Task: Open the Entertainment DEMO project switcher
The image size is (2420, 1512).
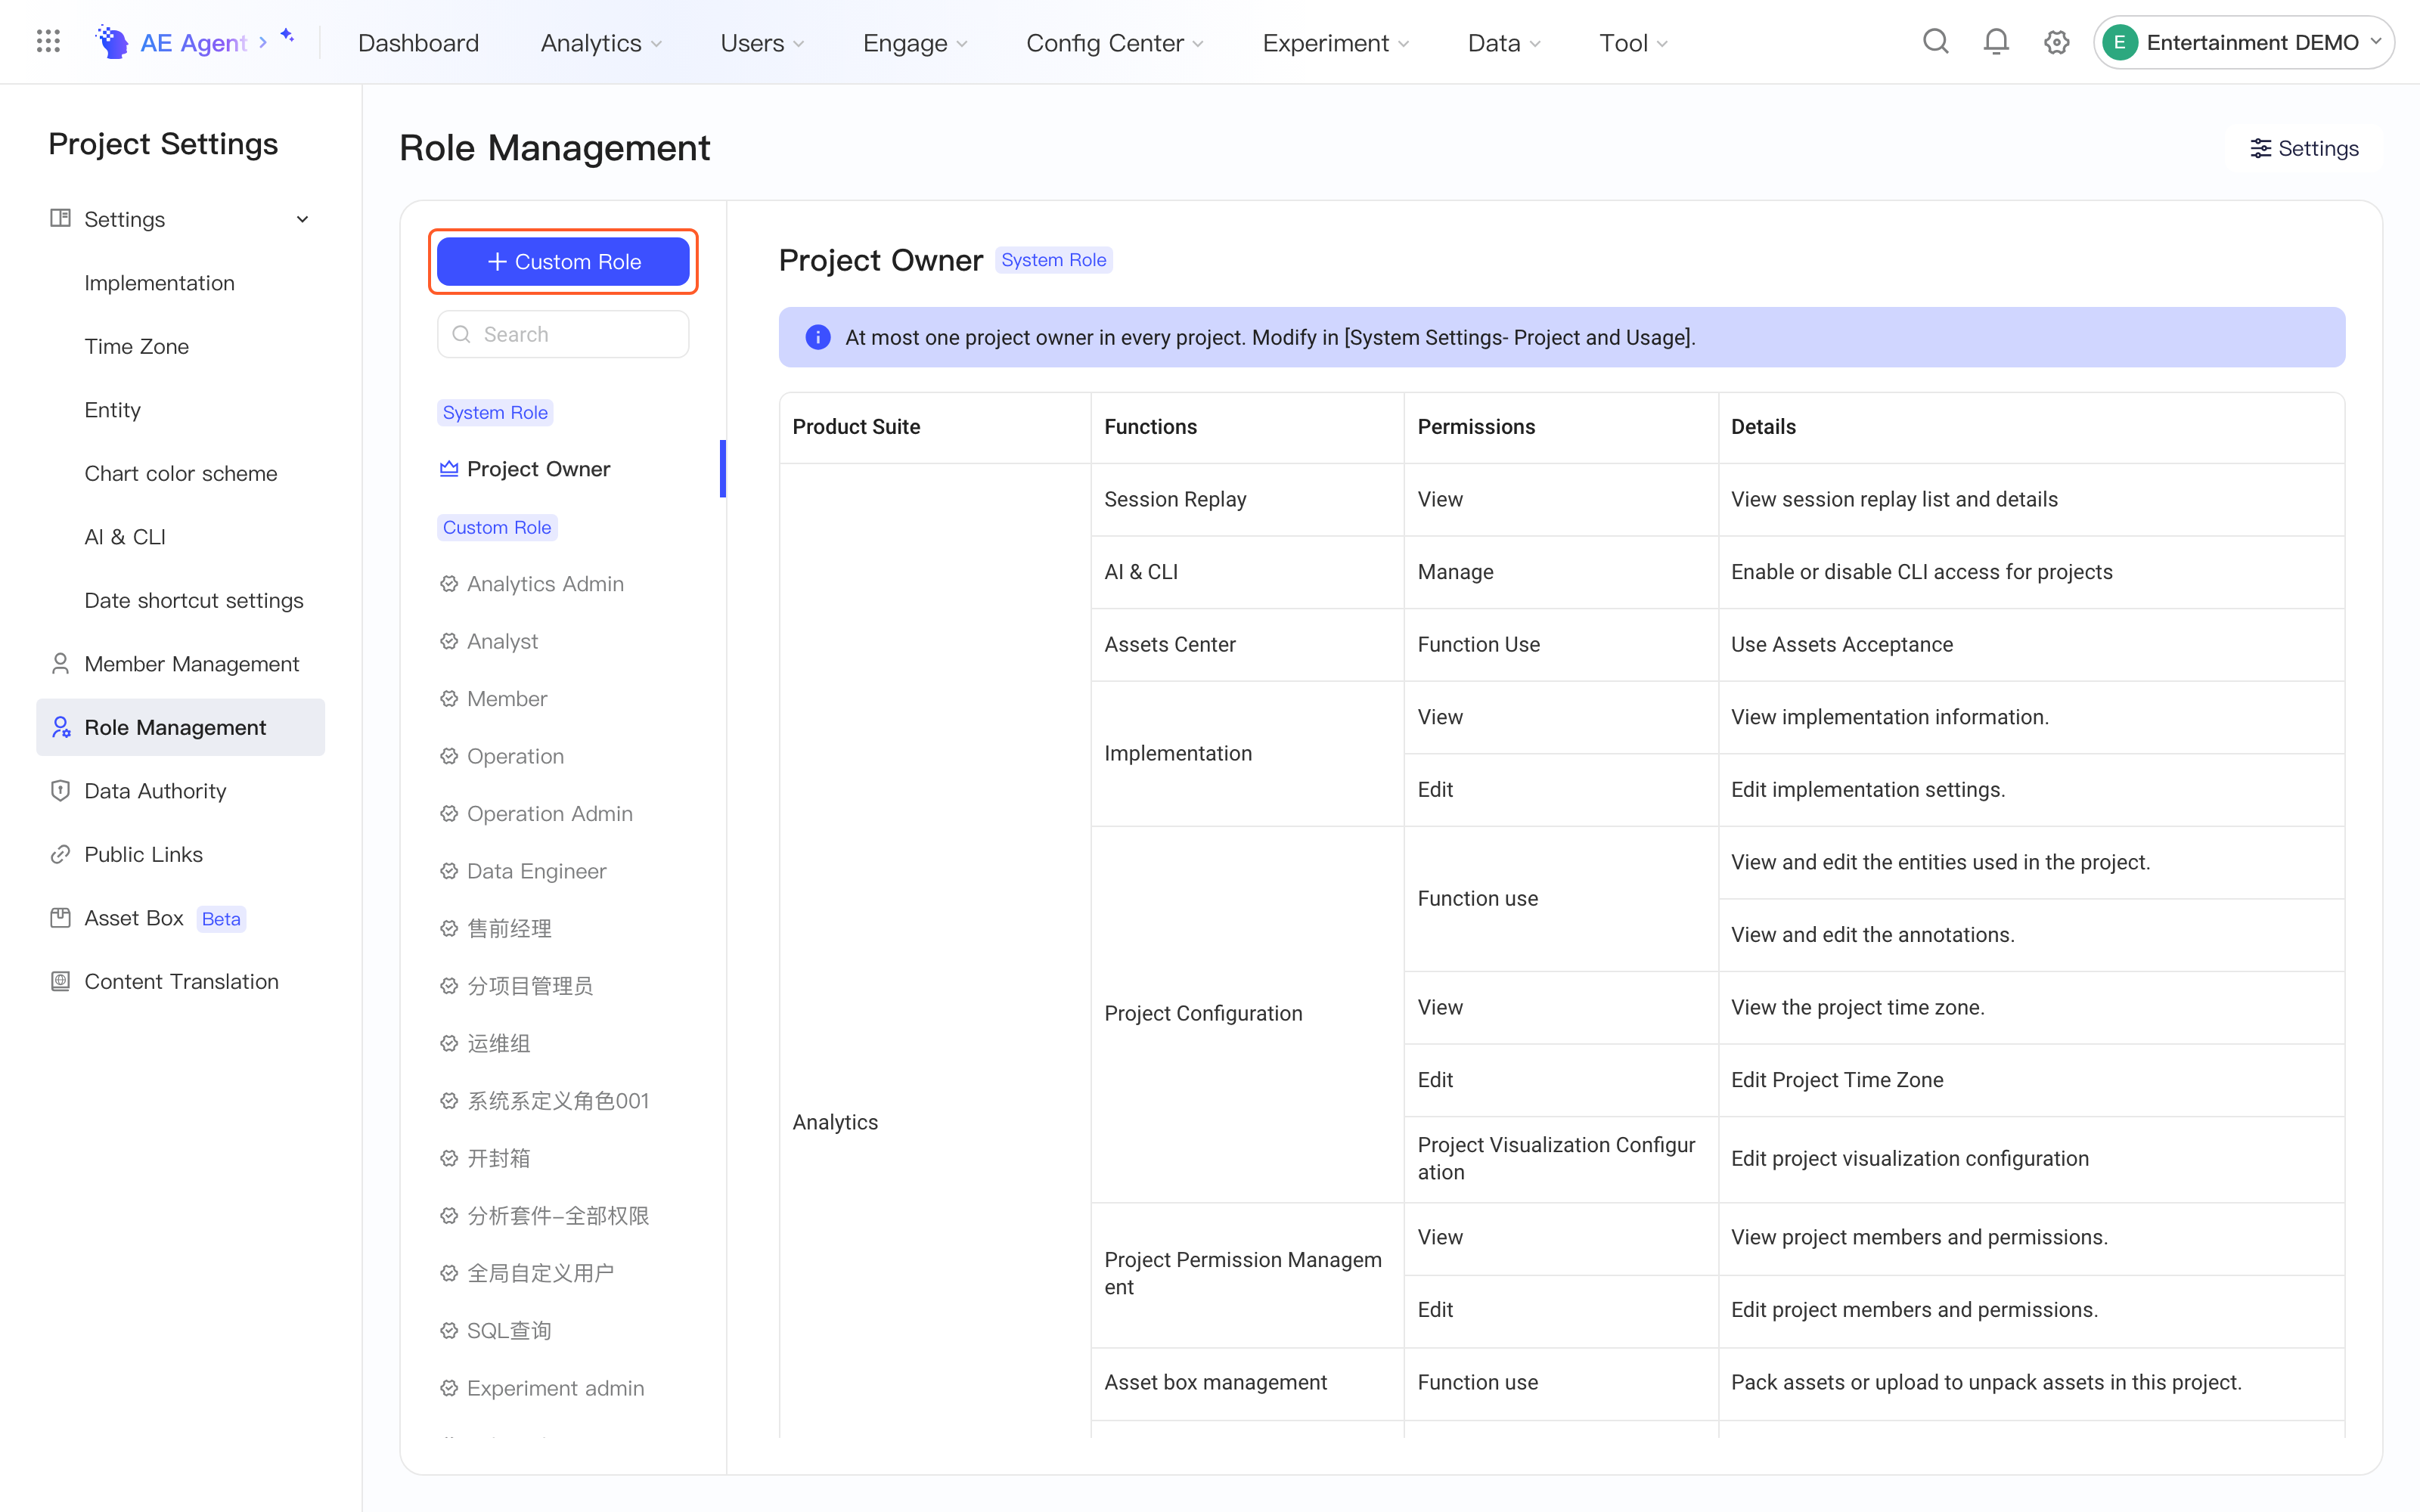Action: point(2244,42)
